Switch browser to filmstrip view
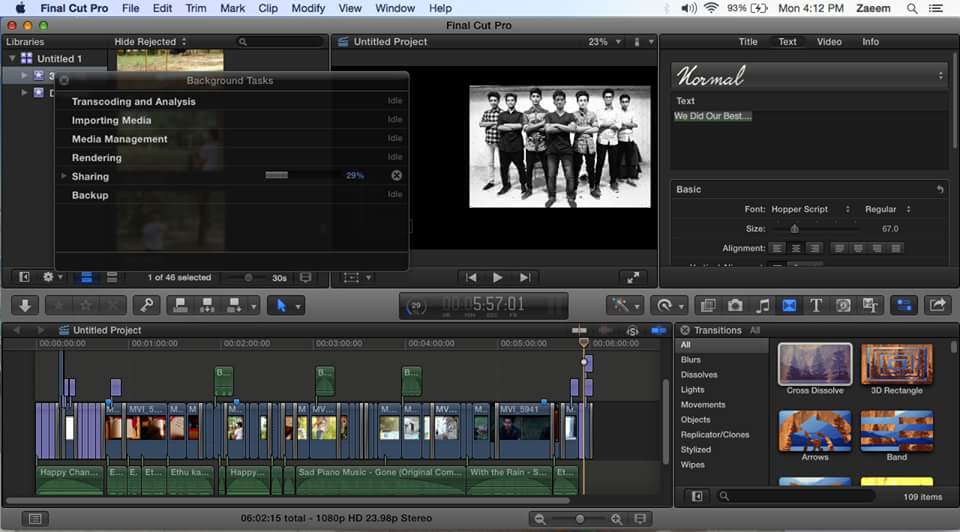 pyautogui.click(x=86, y=277)
